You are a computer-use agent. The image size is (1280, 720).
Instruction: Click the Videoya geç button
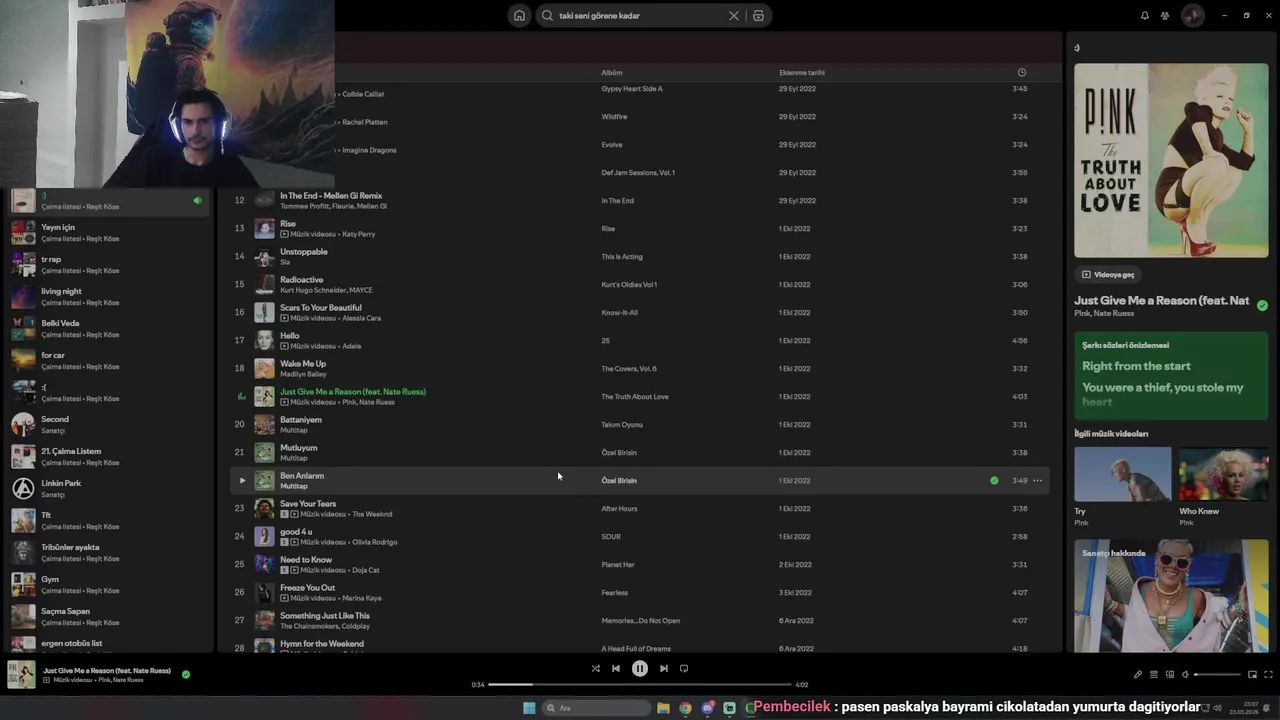(x=1109, y=274)
